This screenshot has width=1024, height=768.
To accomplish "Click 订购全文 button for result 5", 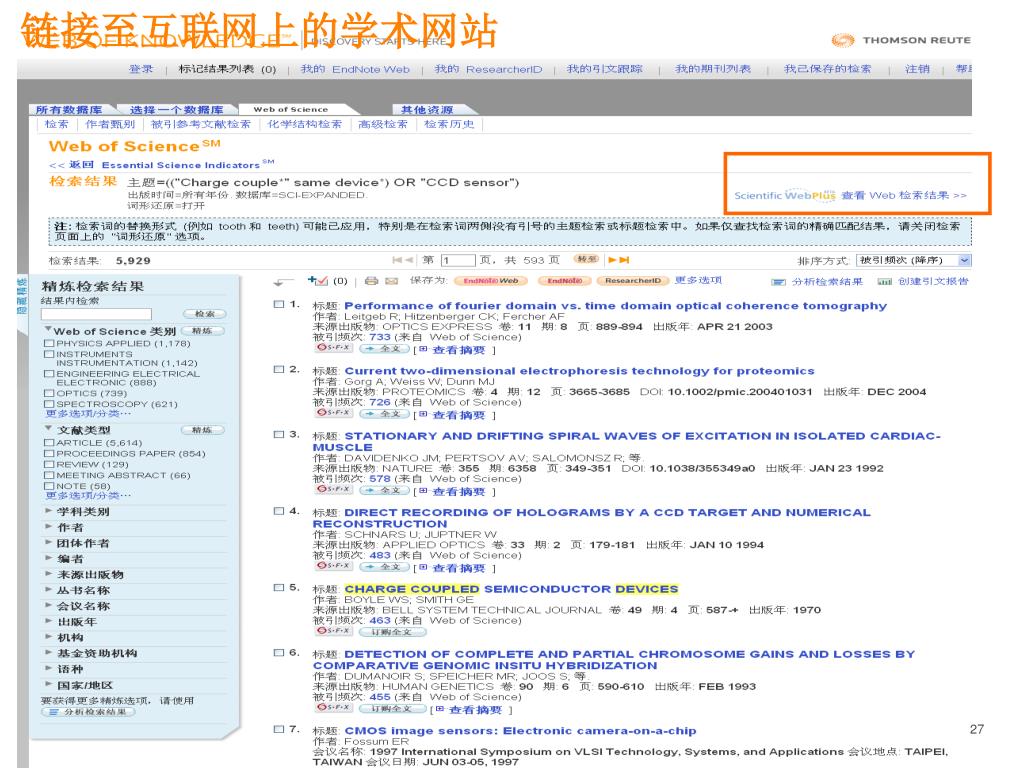I will [392, 632].
